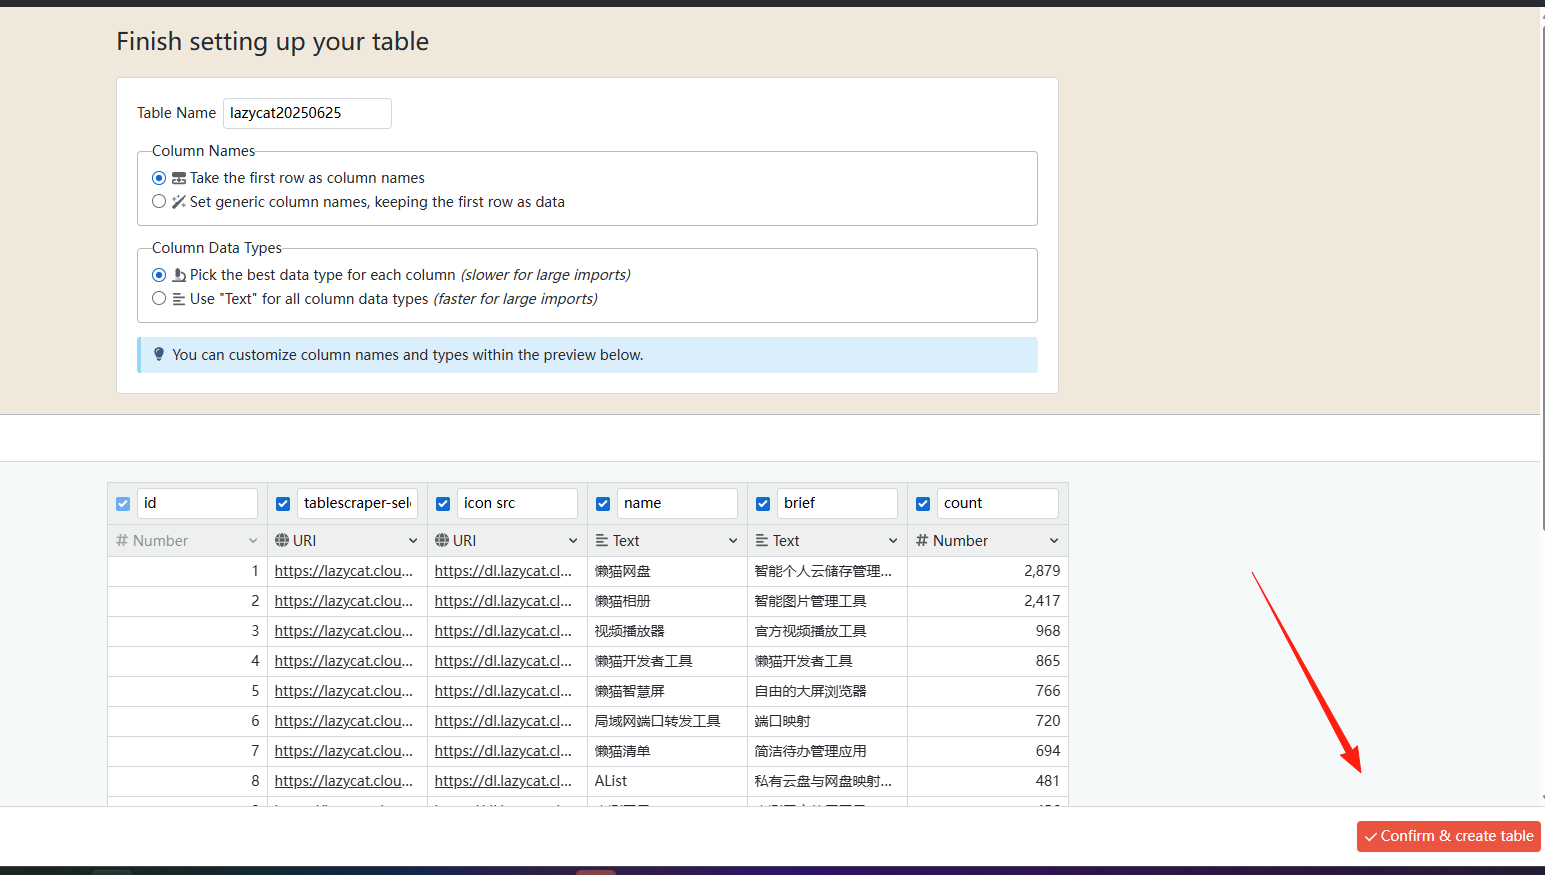Uncheck the name column checkbox

(x=603, y=504)
